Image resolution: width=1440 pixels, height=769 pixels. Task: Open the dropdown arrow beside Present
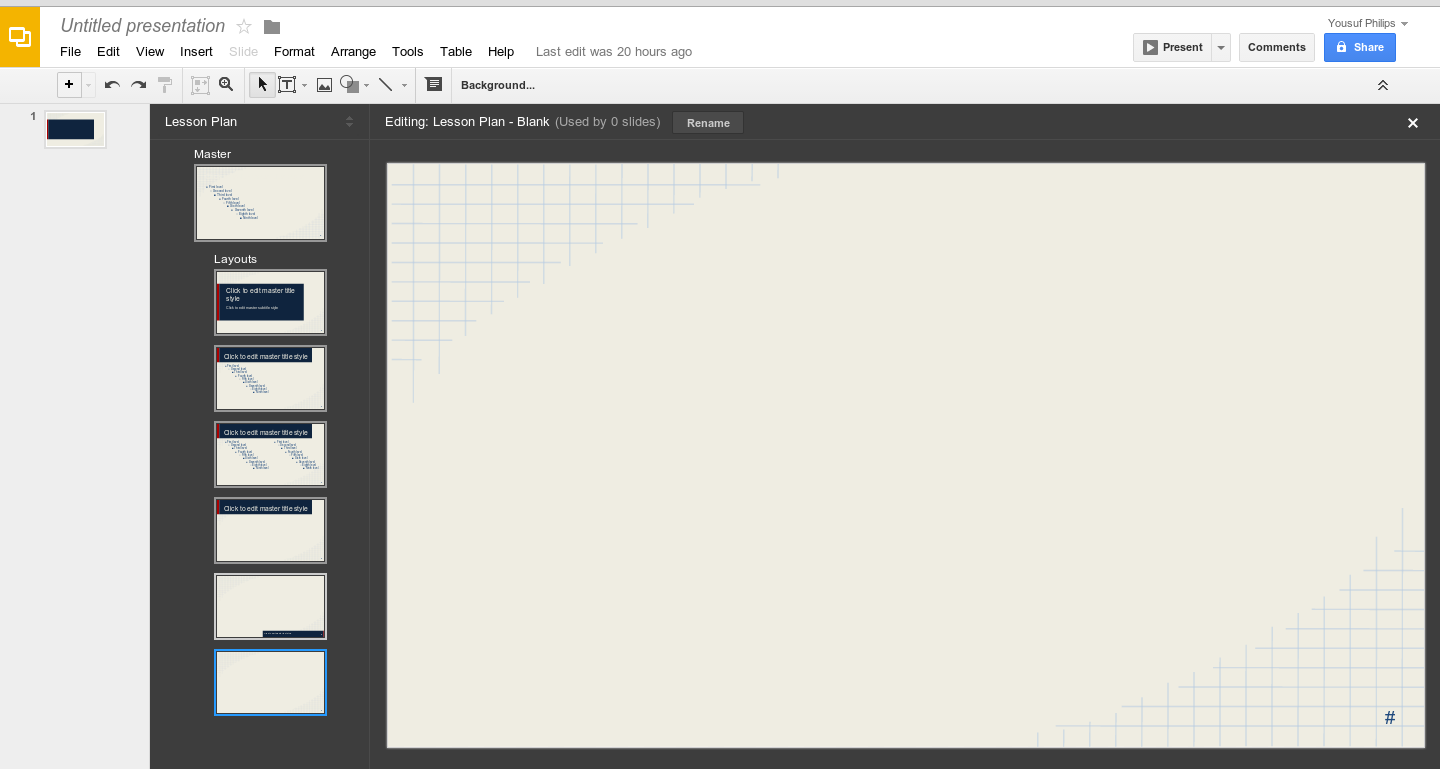pyautogui.click(x=1221, y=47)
